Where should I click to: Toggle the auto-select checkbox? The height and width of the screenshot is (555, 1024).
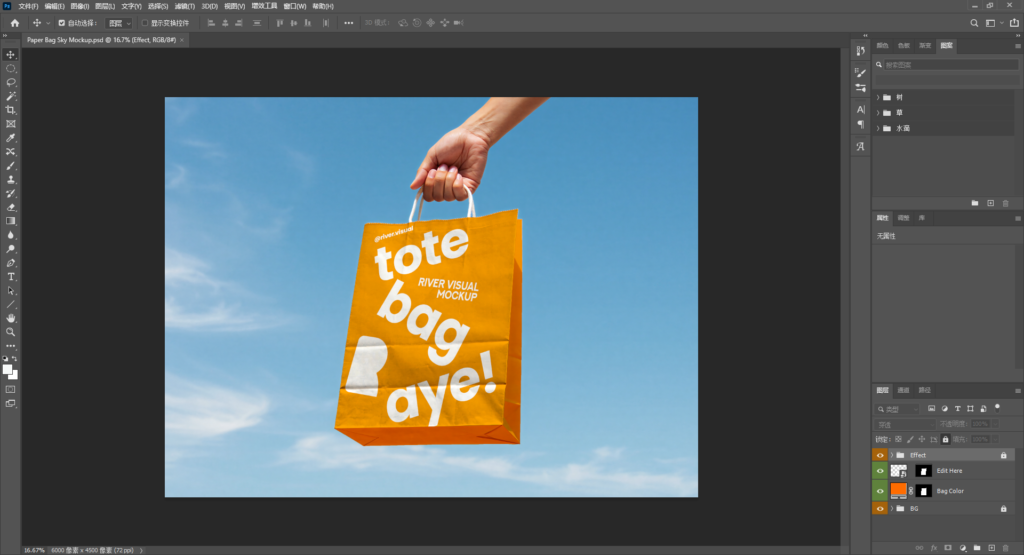[x=61, y=23]
